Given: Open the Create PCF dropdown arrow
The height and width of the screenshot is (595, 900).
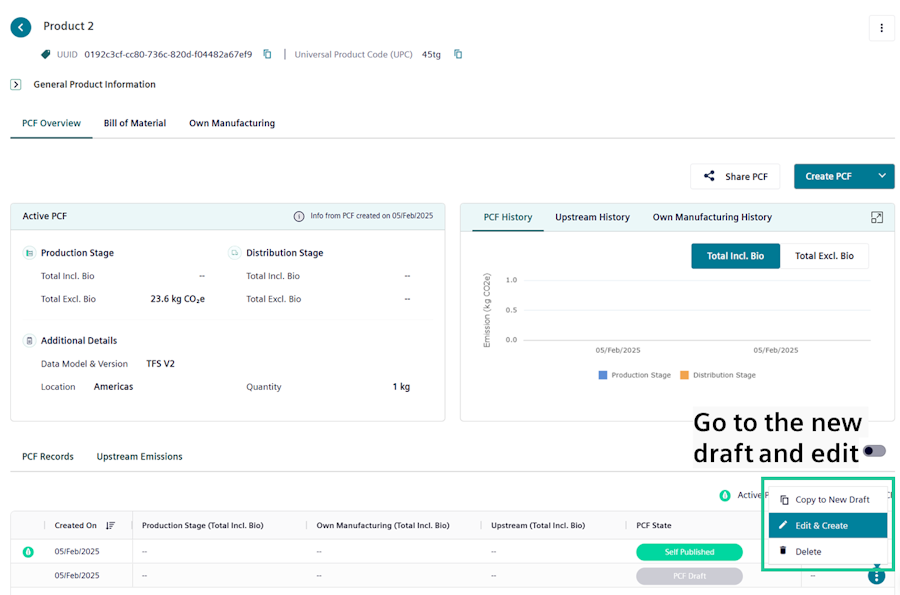Looking at the screenshot, I should (882, 176).
